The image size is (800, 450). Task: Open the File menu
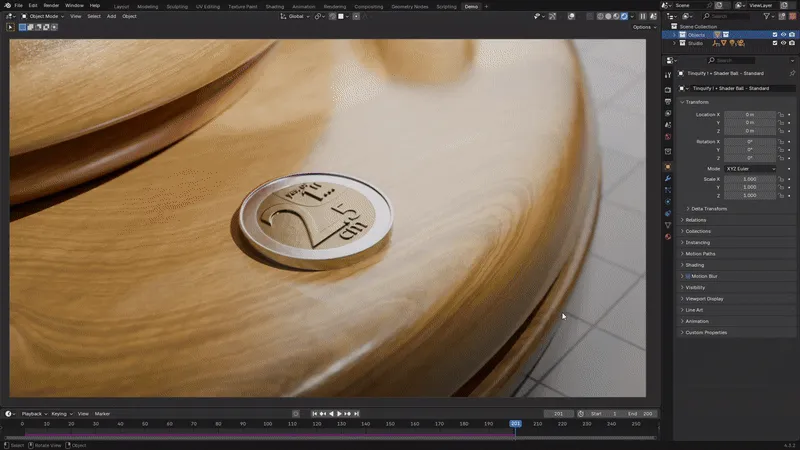pyautogui.click(x=18, y=6)
